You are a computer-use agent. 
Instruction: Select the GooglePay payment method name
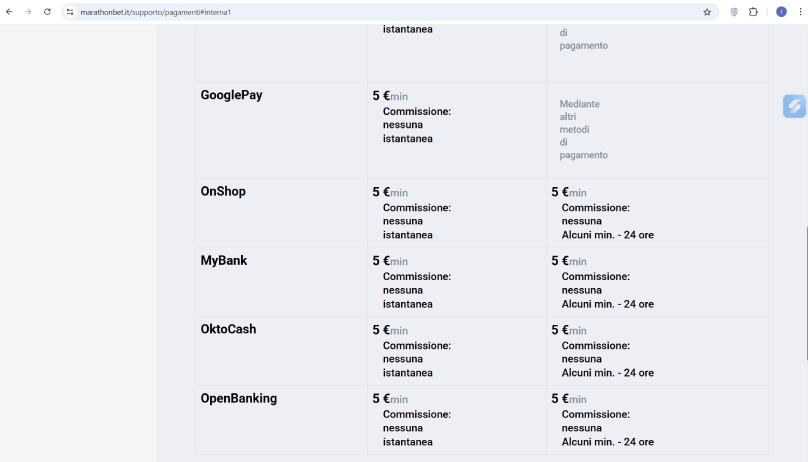[x=231, y=95]
